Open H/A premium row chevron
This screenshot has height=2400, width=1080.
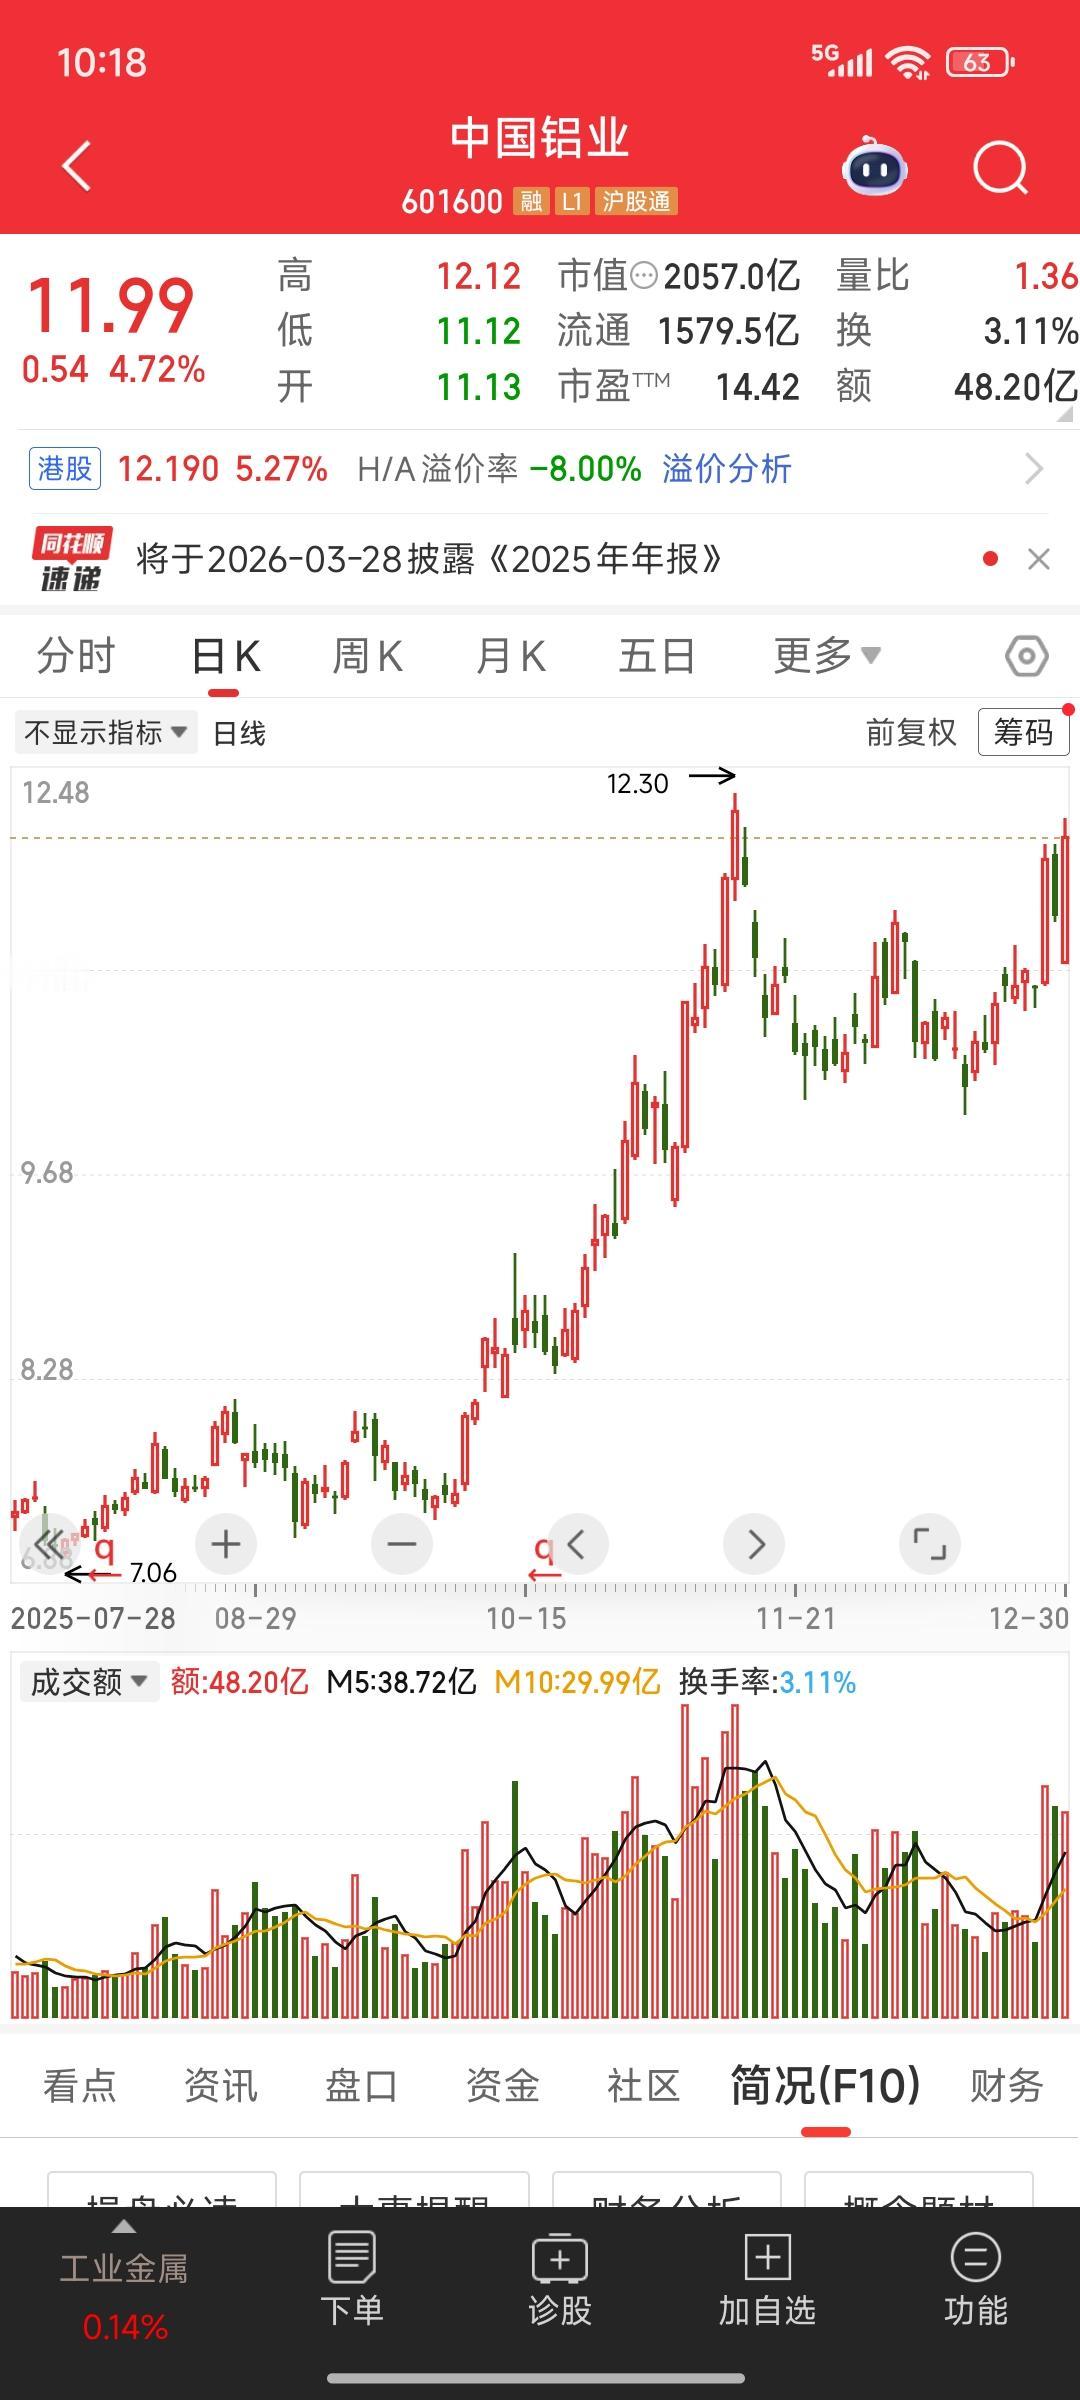coord(1034,469)
